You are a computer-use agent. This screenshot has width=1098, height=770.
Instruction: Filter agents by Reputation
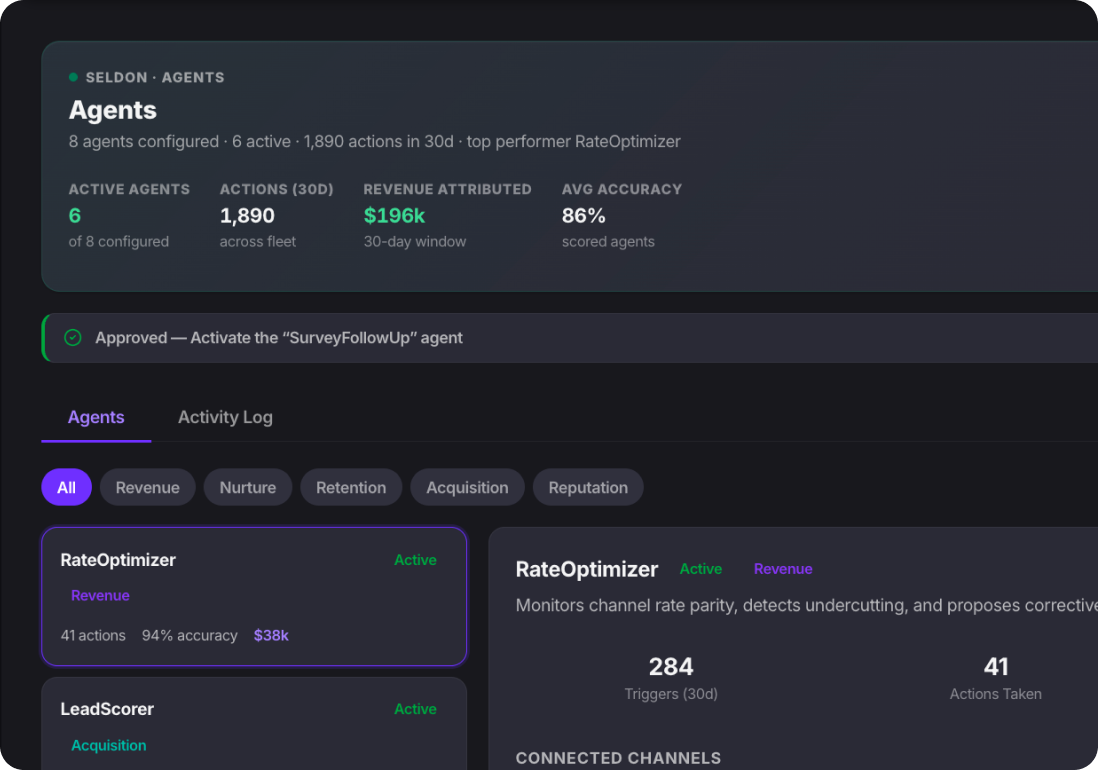pos(588,487)
